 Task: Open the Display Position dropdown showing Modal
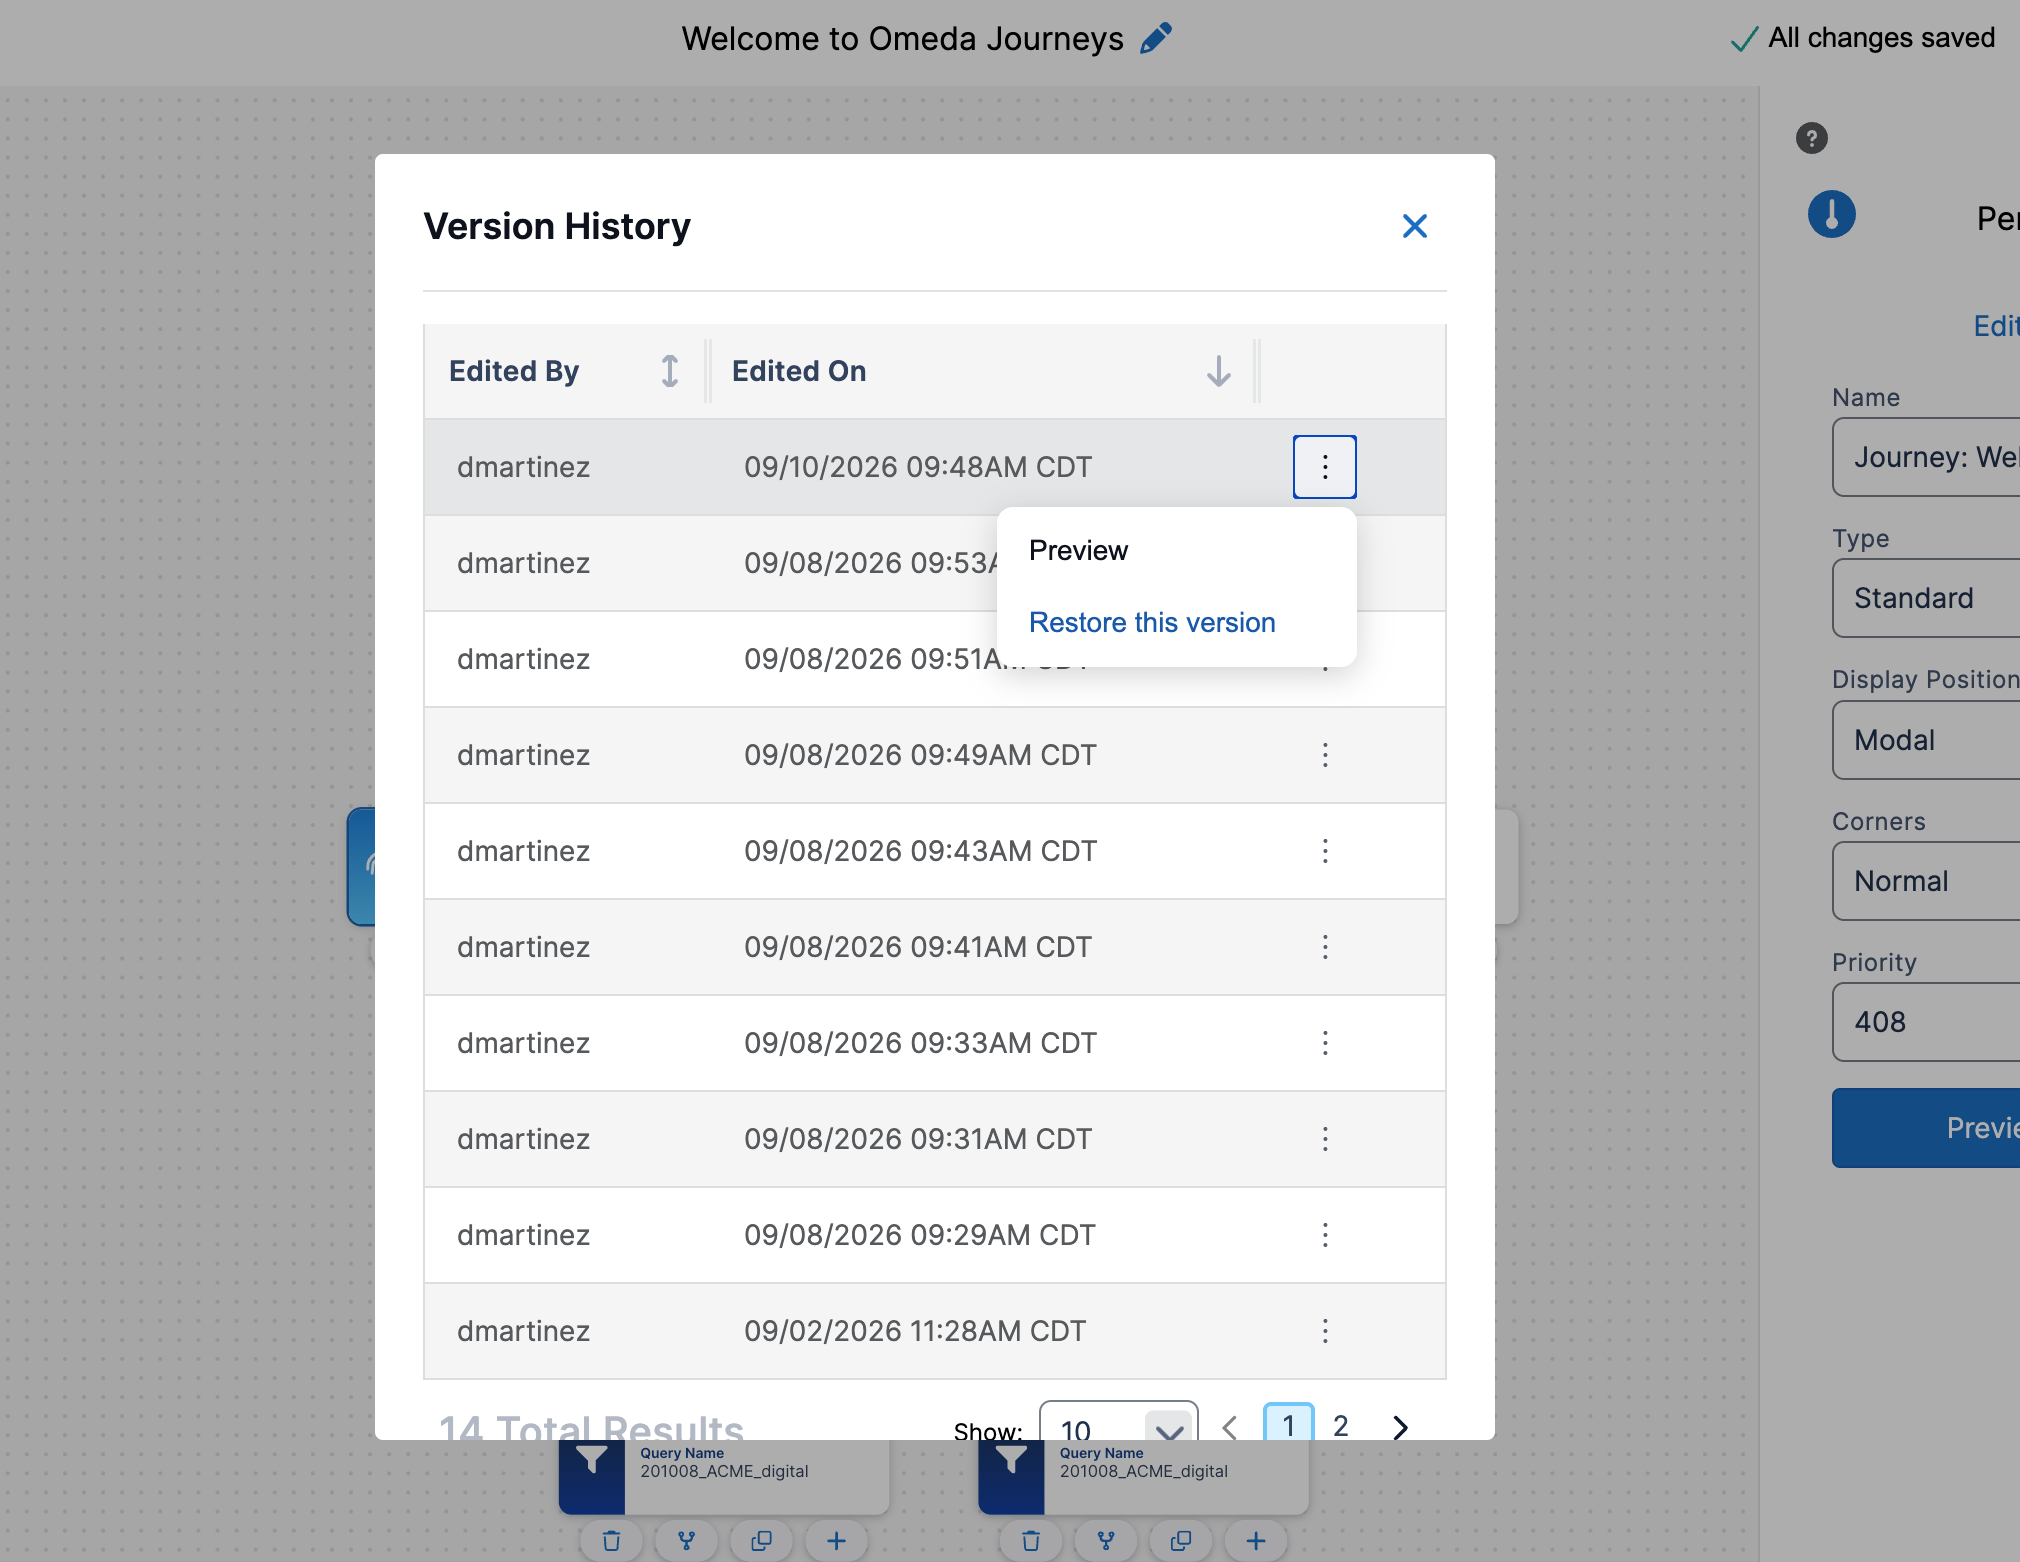click(1926, 740)
